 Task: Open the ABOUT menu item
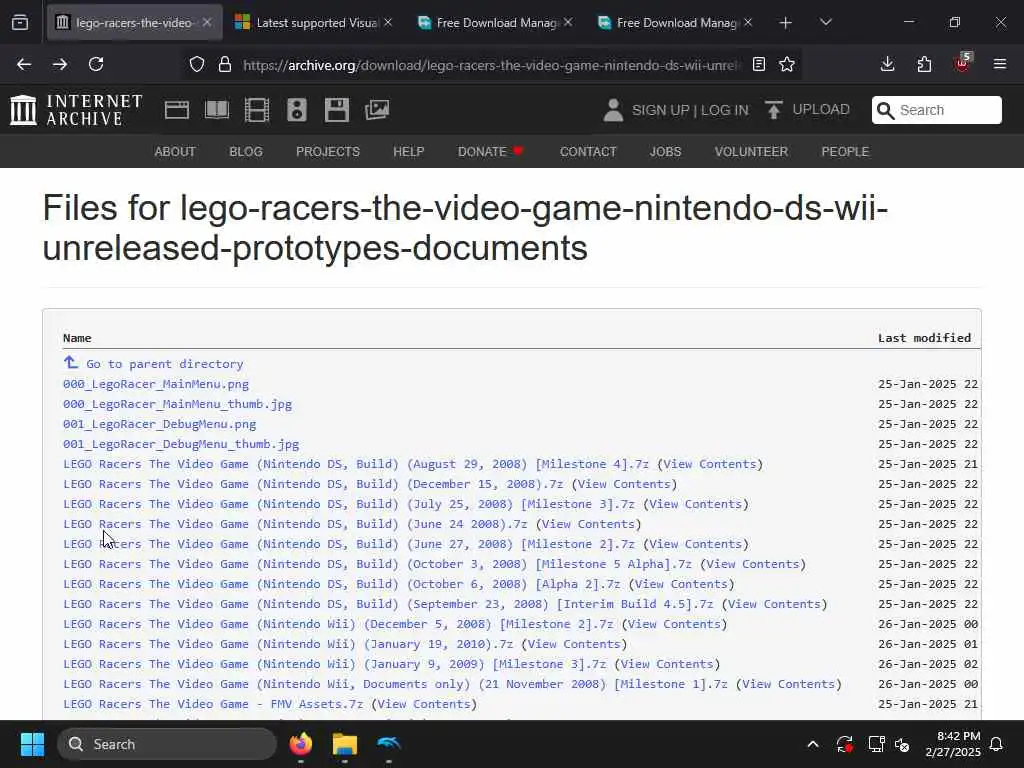(x=175, y=152)
